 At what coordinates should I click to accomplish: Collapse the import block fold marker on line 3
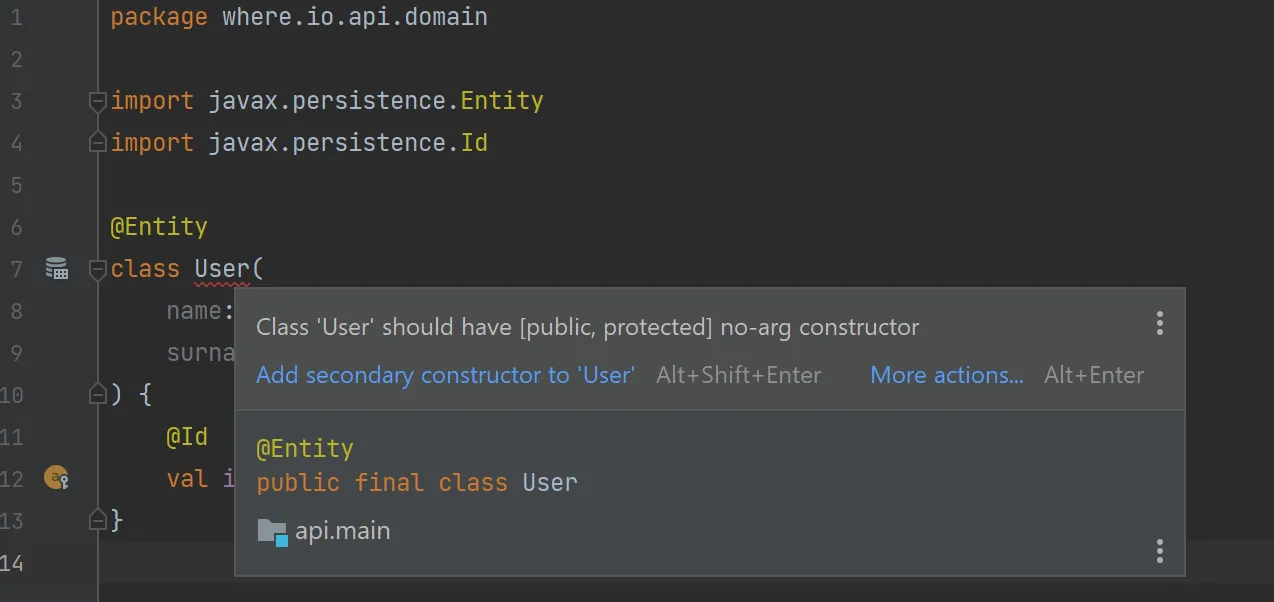(97, 101)
